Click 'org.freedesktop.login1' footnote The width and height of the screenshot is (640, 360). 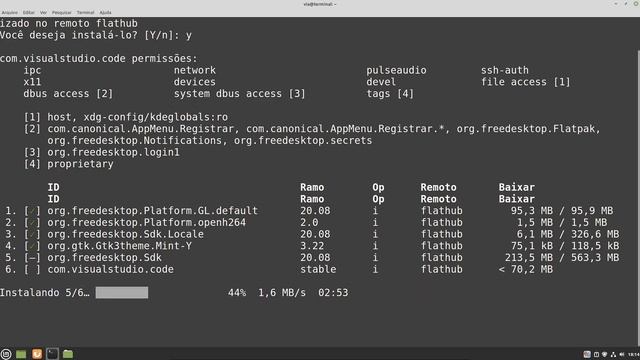113,153
